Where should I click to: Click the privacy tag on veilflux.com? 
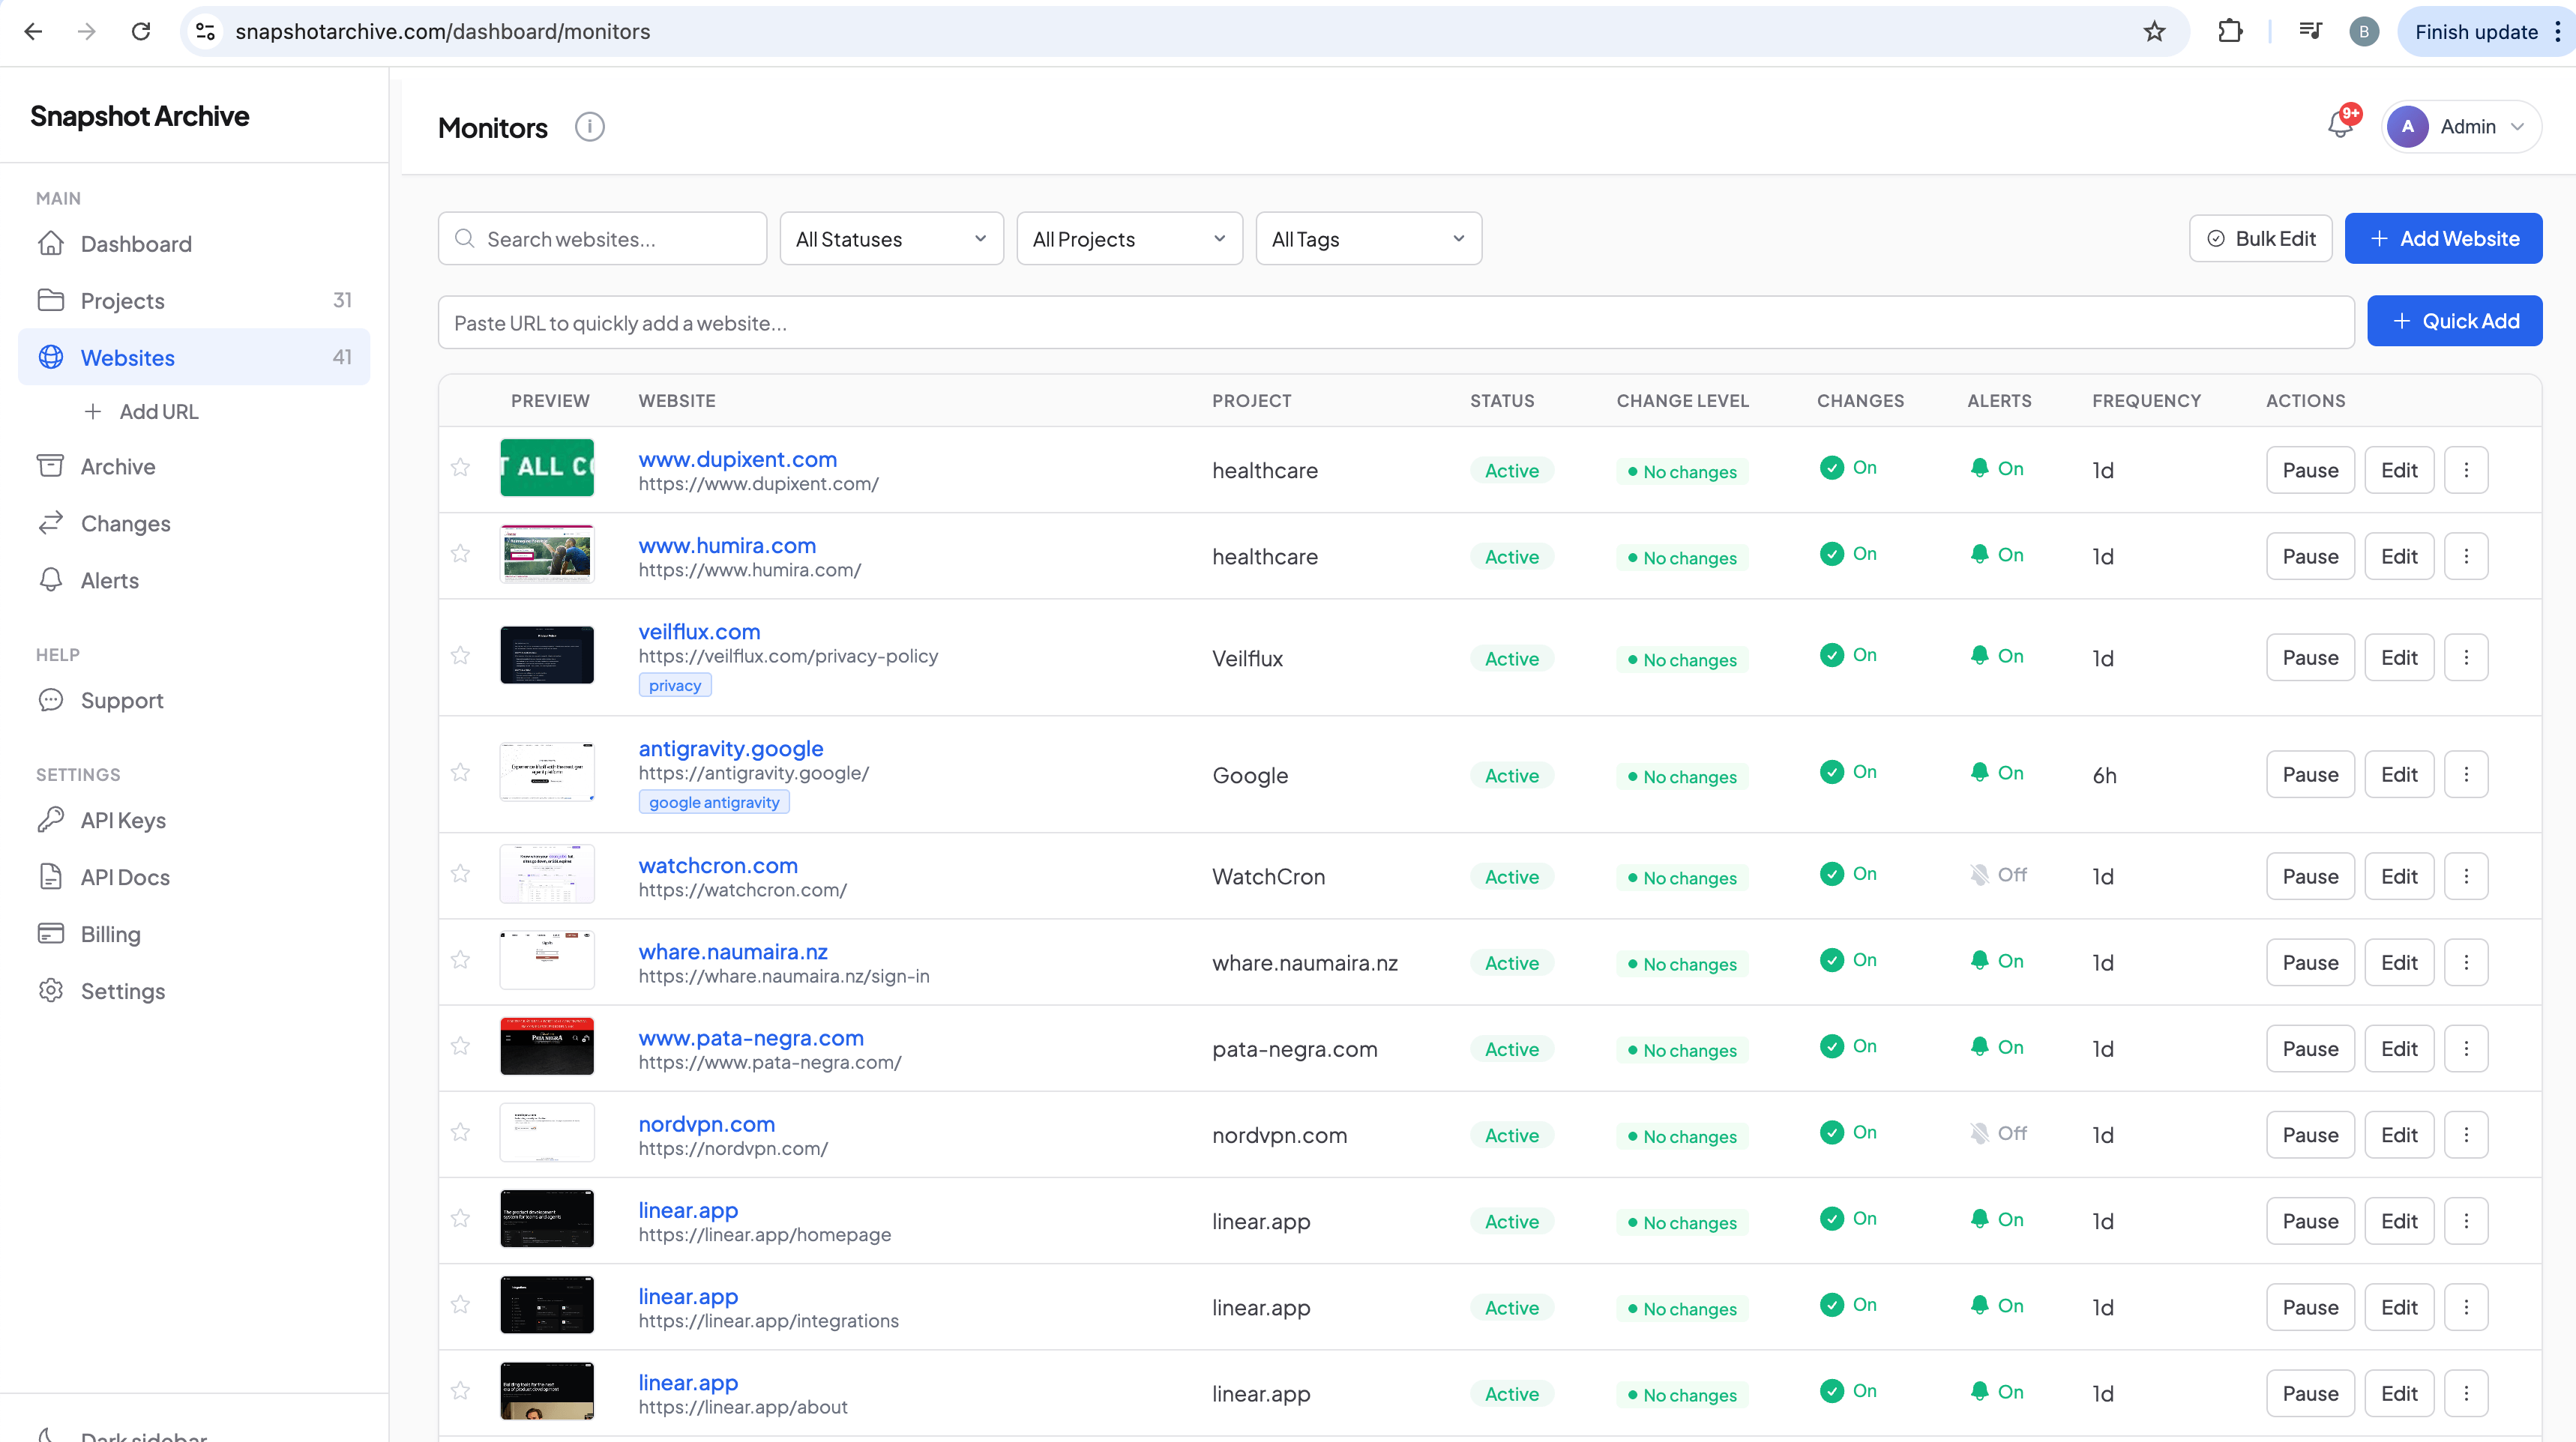tap(675, 685)
